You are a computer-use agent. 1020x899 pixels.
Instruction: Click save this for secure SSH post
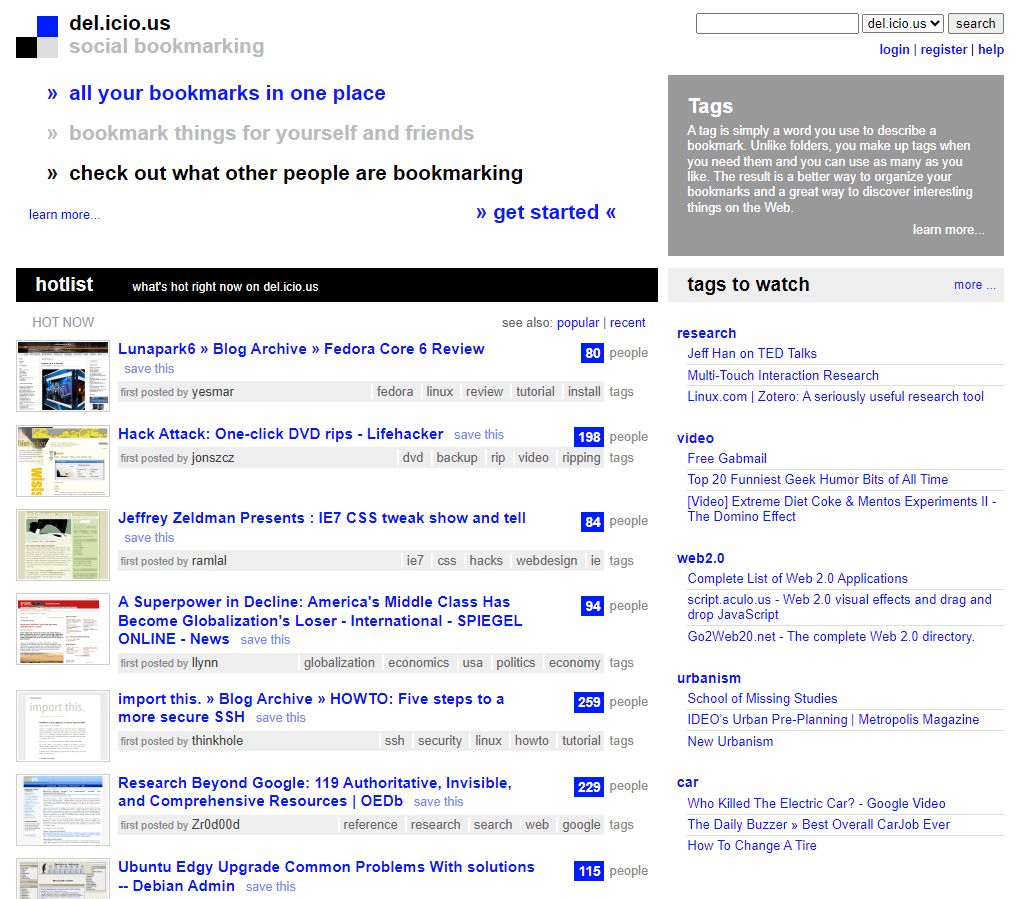click(280, 718)
